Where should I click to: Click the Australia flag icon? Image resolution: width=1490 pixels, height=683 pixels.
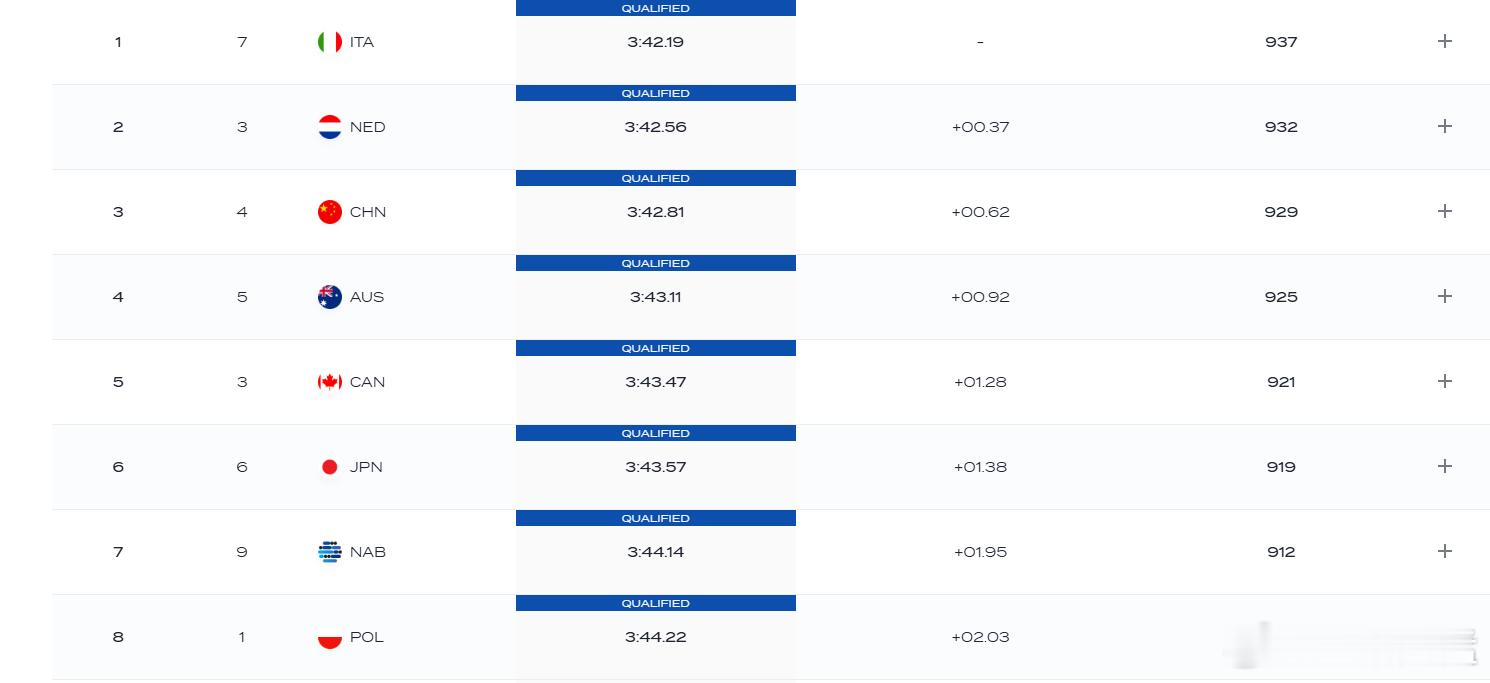(x=329, y=297)
